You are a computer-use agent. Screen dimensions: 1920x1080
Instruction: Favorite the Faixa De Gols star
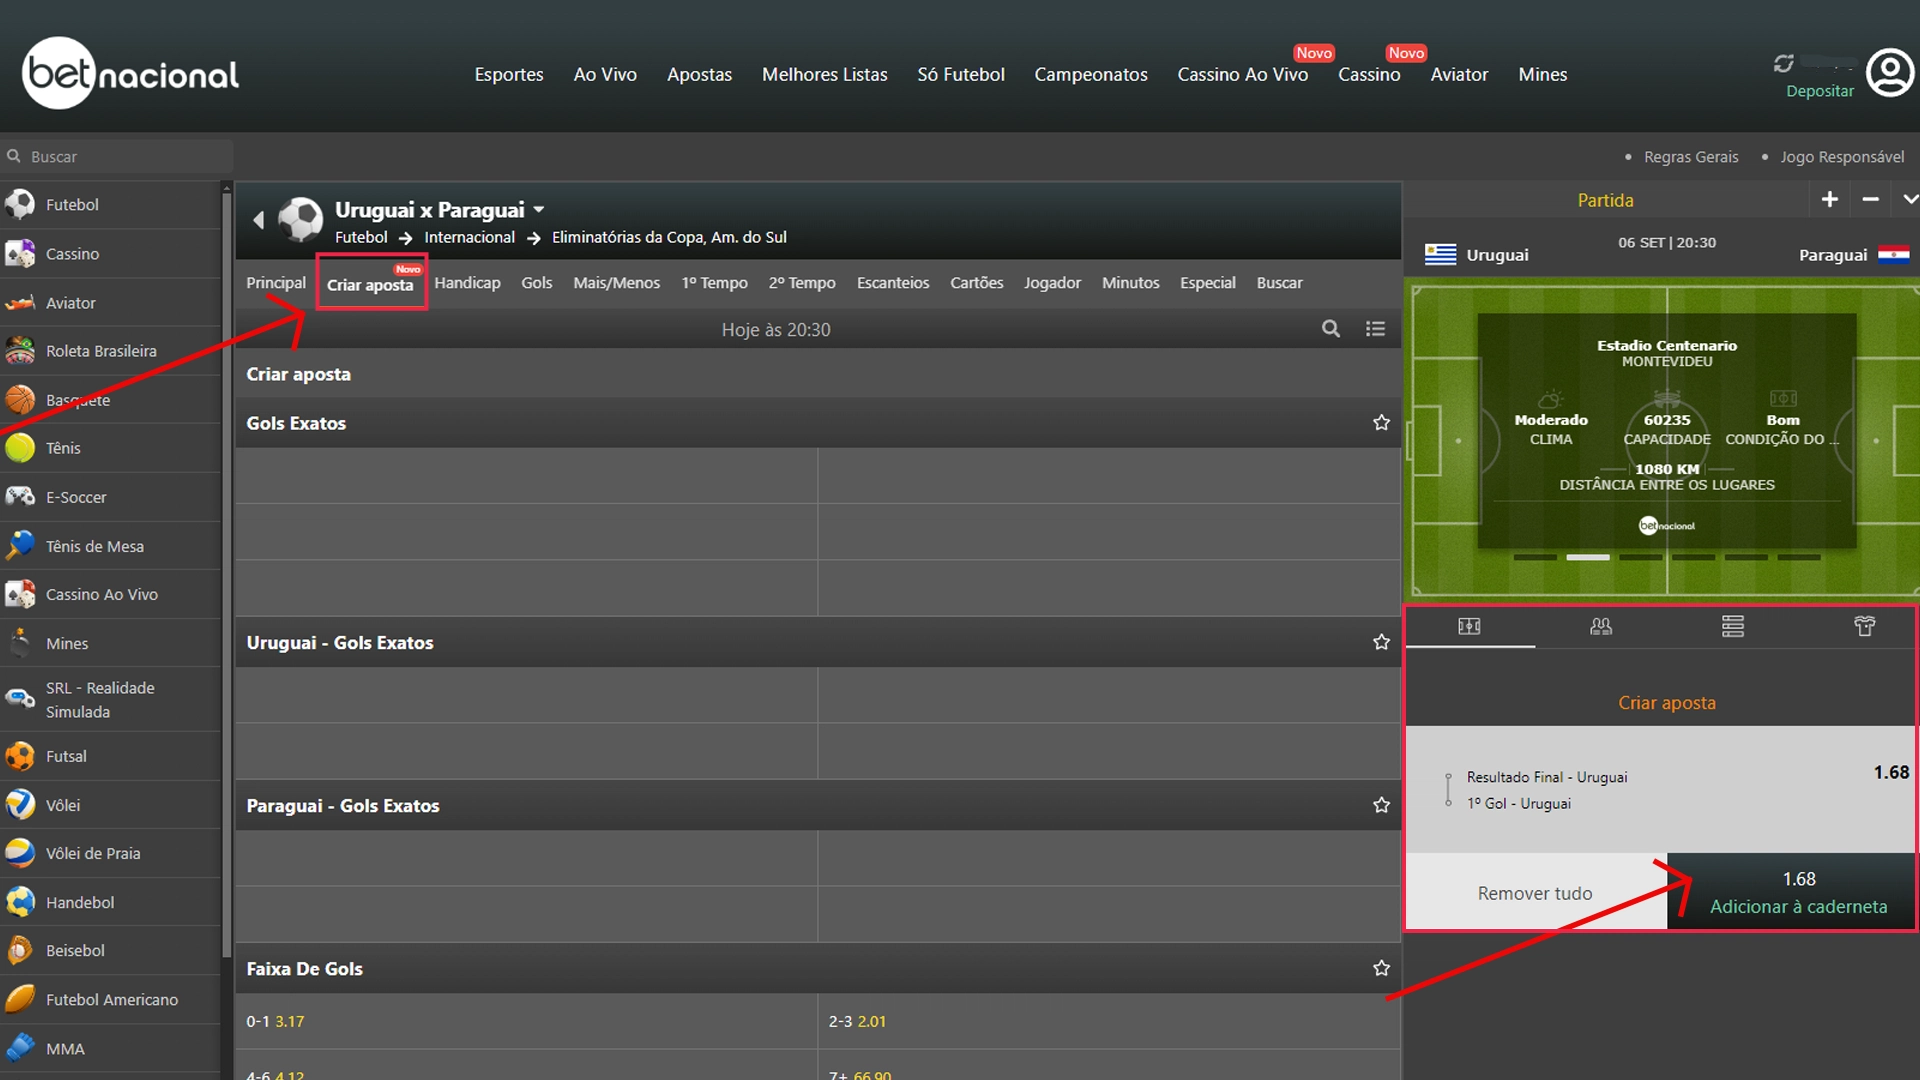pos(1381,968)
